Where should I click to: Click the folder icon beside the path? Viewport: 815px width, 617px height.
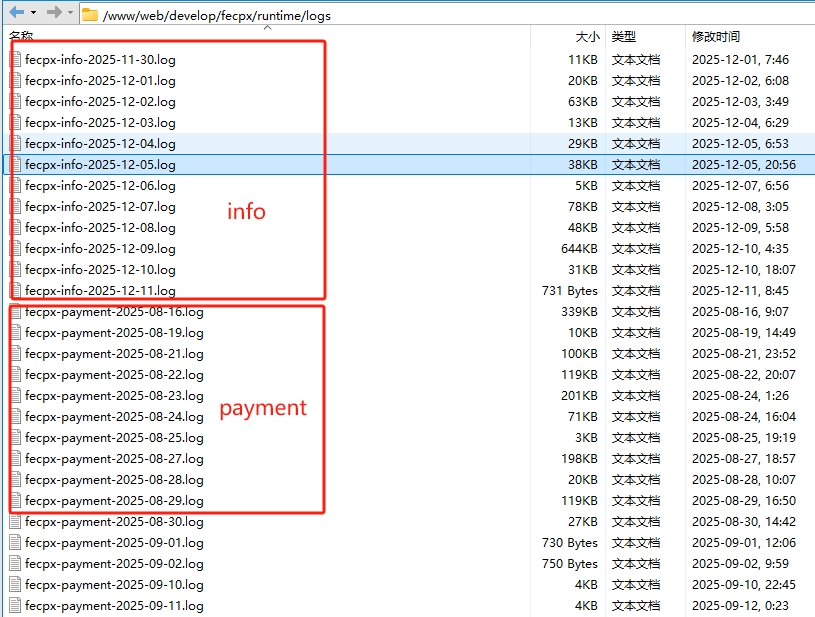point(90,14)
